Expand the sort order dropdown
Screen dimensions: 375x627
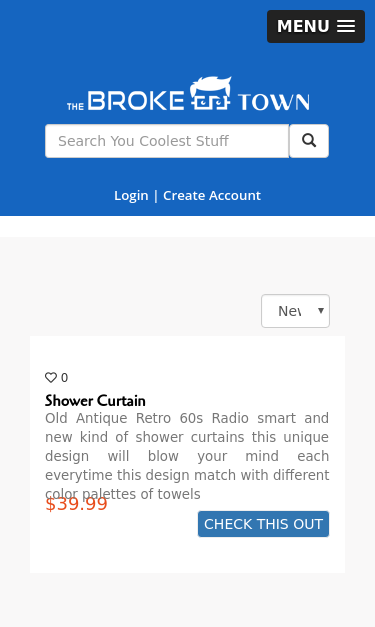pos(295,311)
